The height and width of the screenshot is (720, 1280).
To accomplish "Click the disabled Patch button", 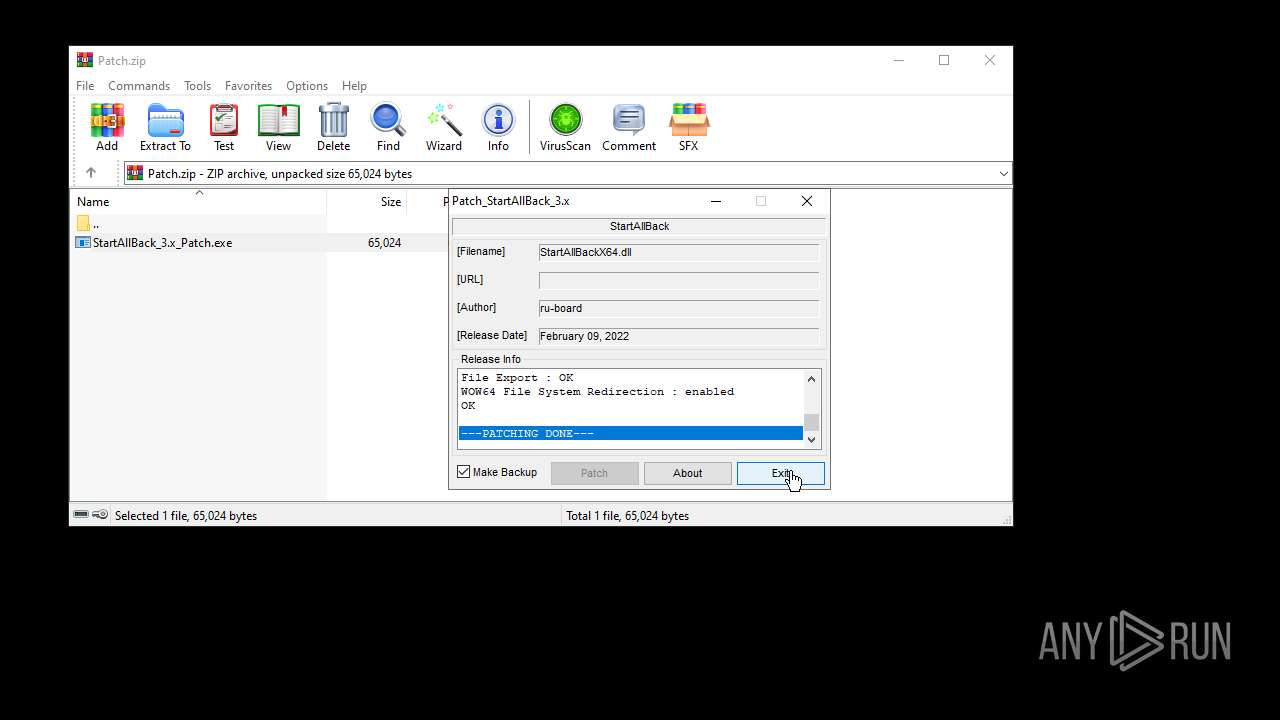I will coord(594,473).
